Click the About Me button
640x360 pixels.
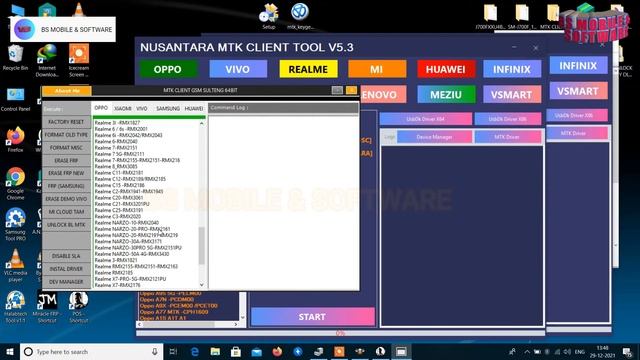[x=67, y=90]
